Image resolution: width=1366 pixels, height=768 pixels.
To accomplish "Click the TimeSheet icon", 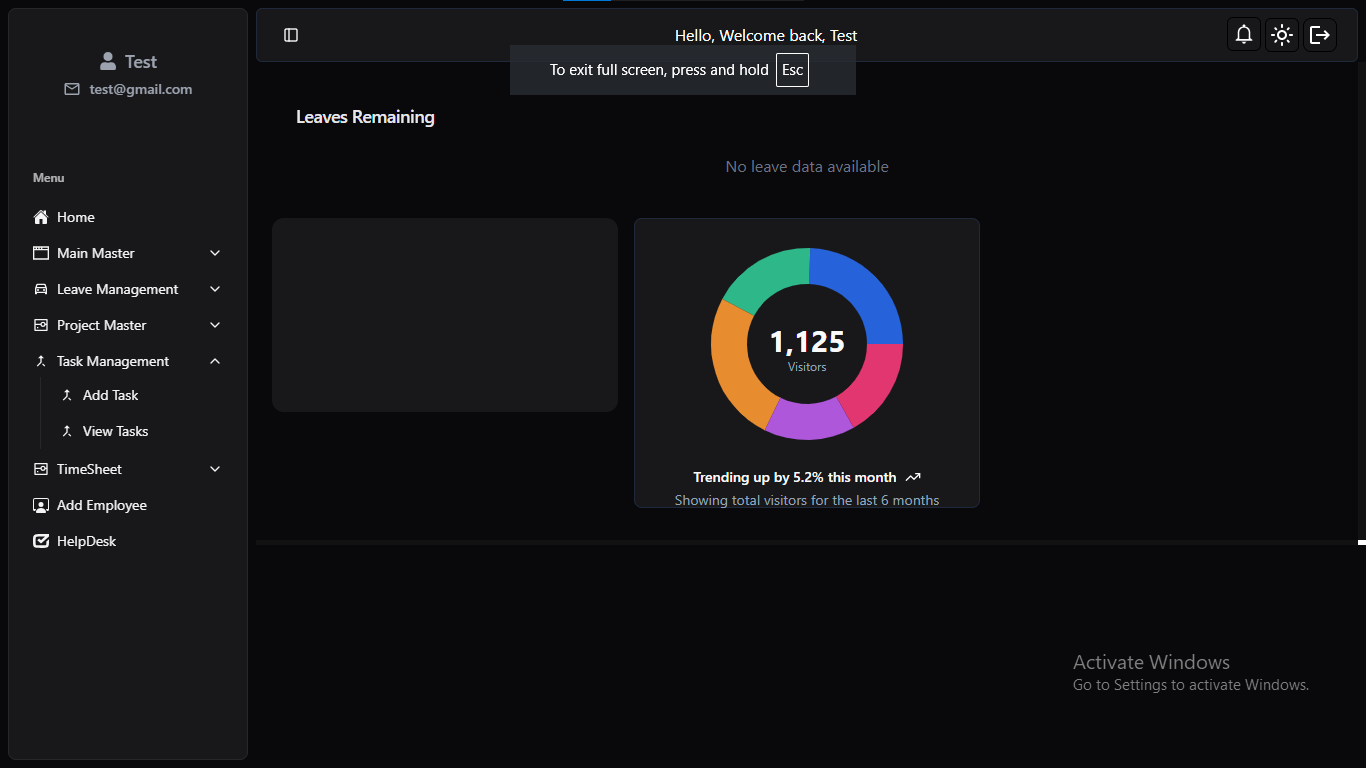I will (41, 469).
